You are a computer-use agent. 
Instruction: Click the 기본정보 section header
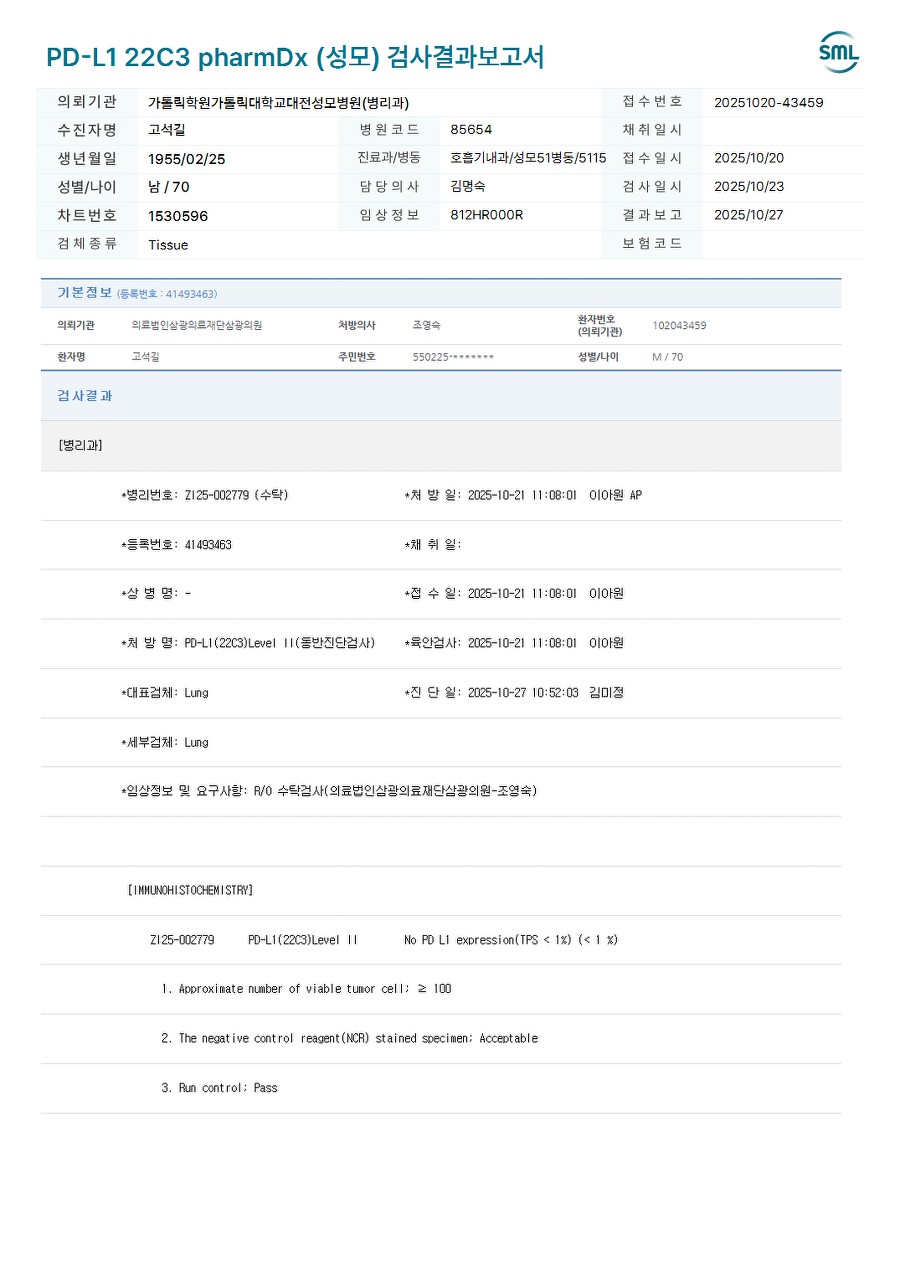tap(84, 293)
